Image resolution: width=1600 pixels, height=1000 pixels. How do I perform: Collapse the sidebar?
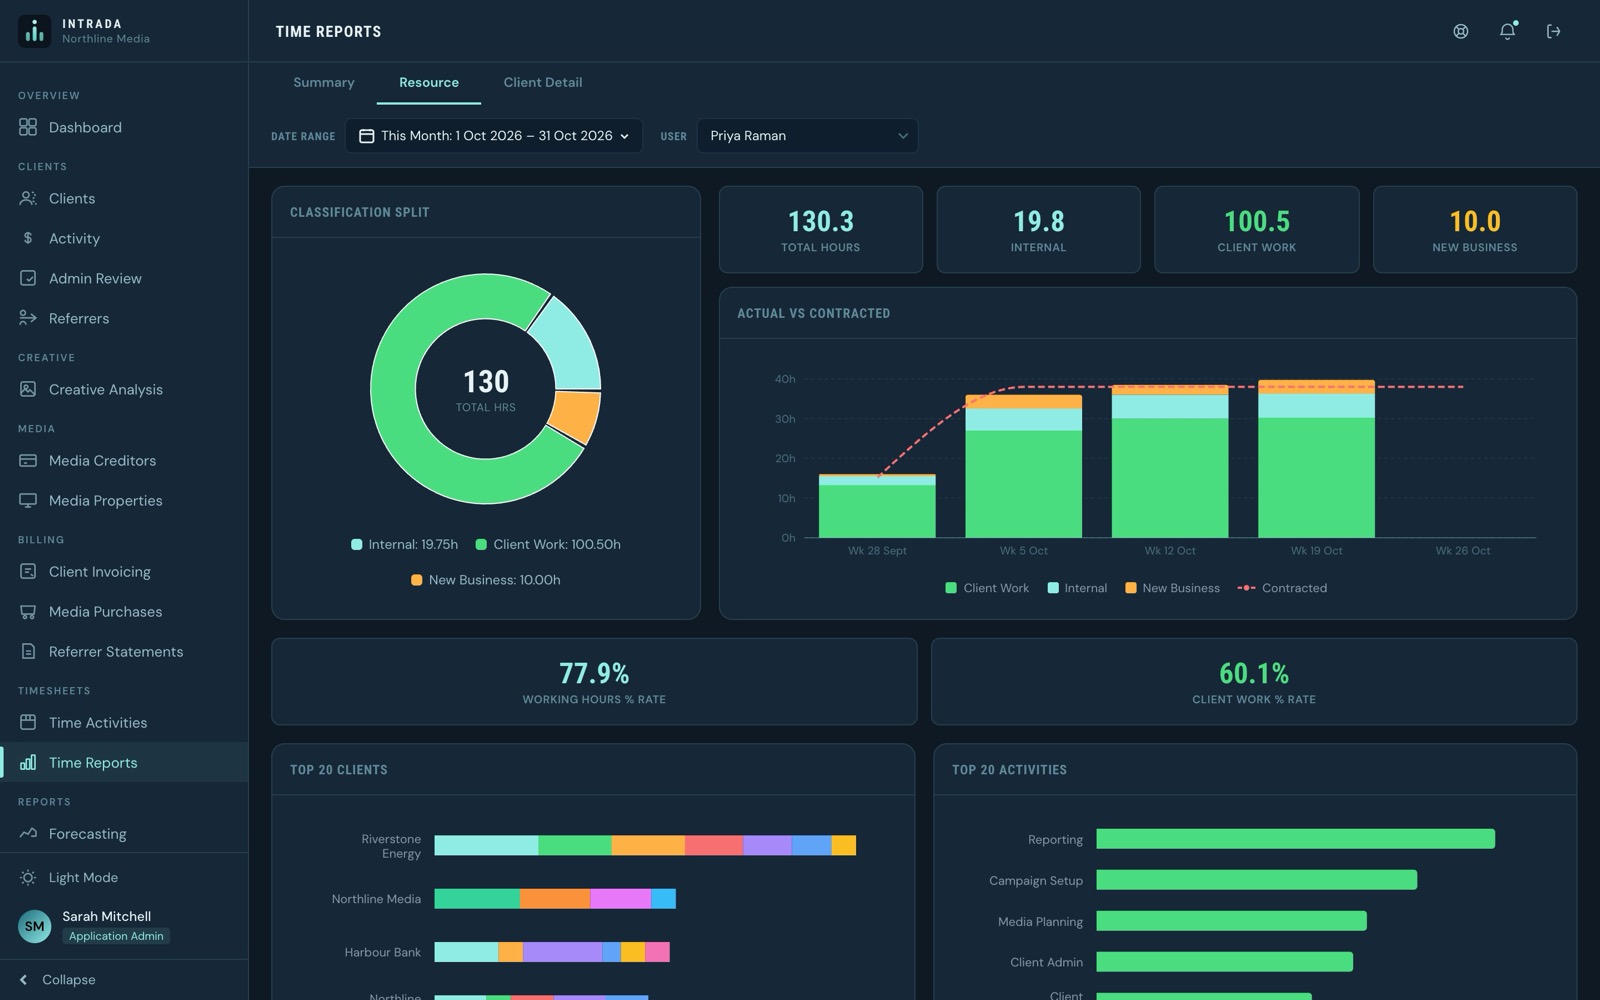coord(58,979)
